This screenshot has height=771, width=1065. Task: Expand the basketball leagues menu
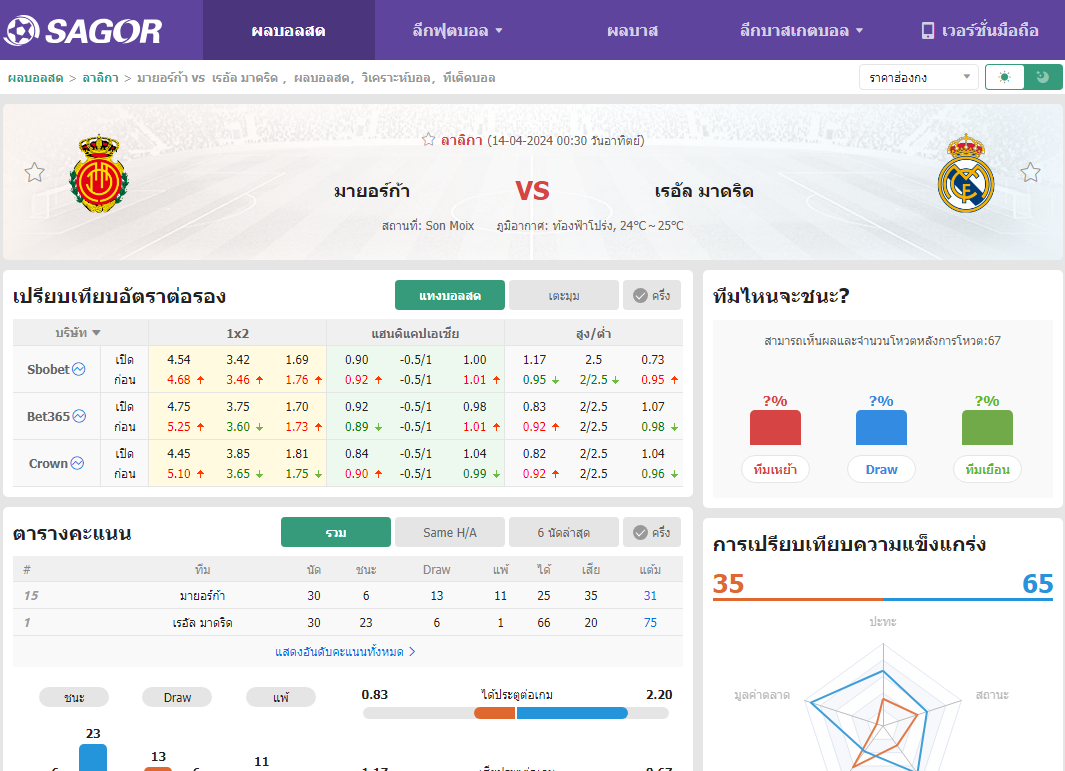coord(801,31)
